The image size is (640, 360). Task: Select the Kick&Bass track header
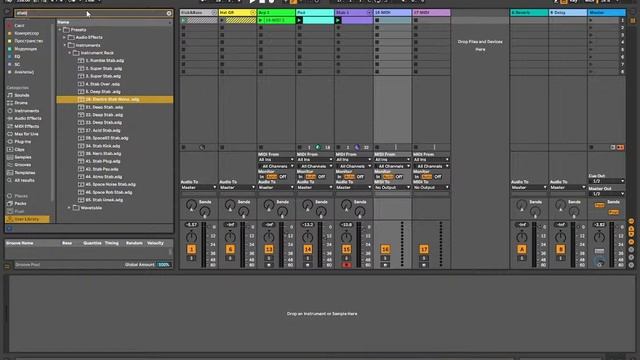pyautogui.click(x=198, y=13)
